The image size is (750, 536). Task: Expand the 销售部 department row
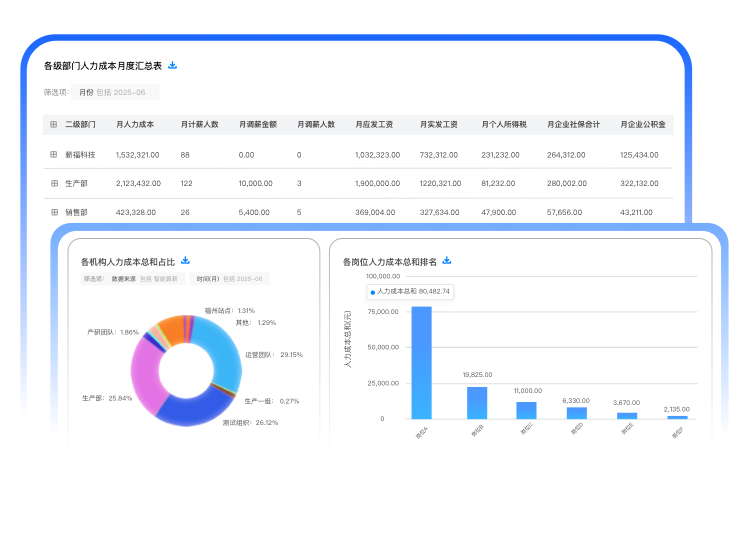pyautogui.click(x=54, y=212)
